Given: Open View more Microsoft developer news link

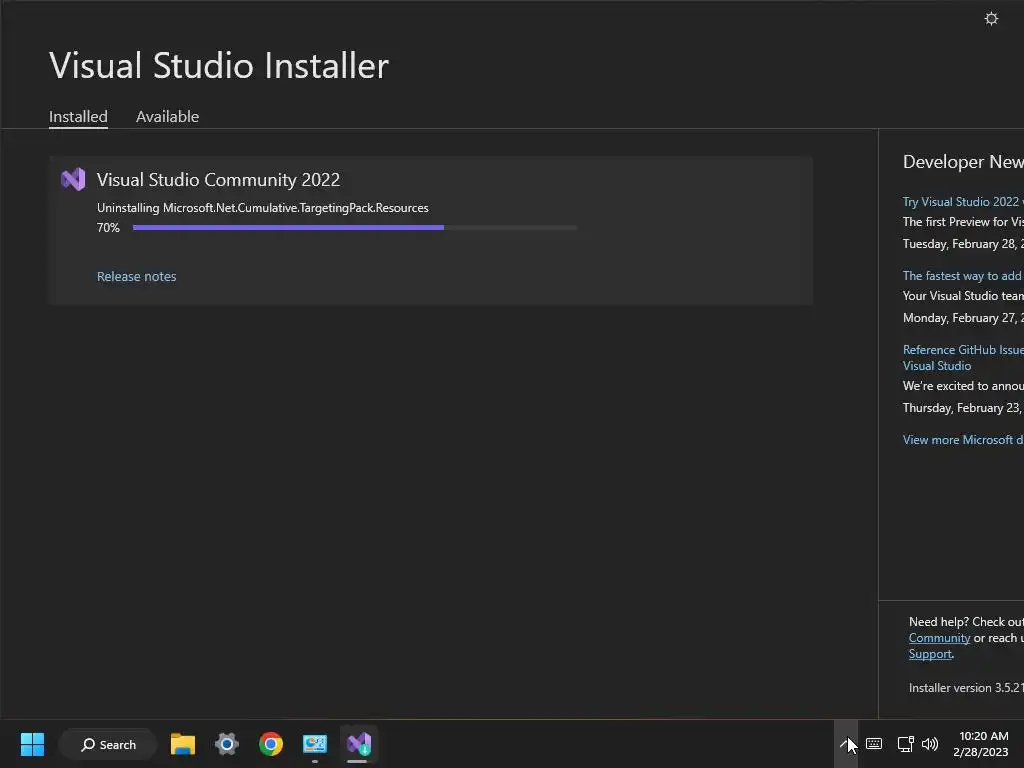Looking at the screenshot, I should (963, 440).
